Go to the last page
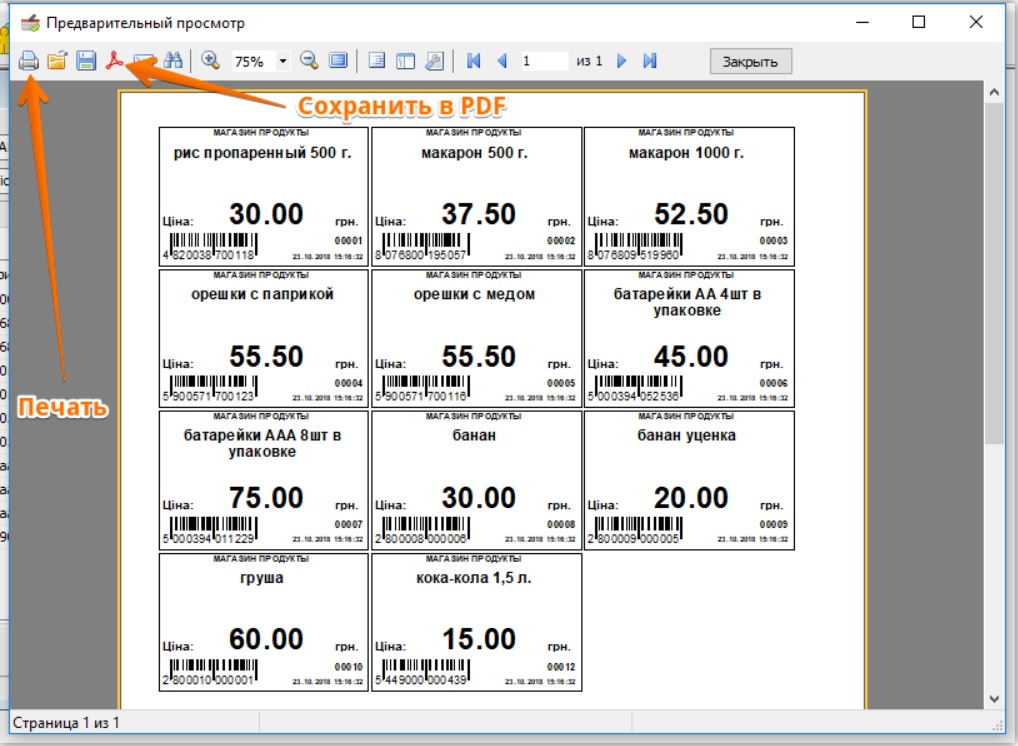 (650, 61)
